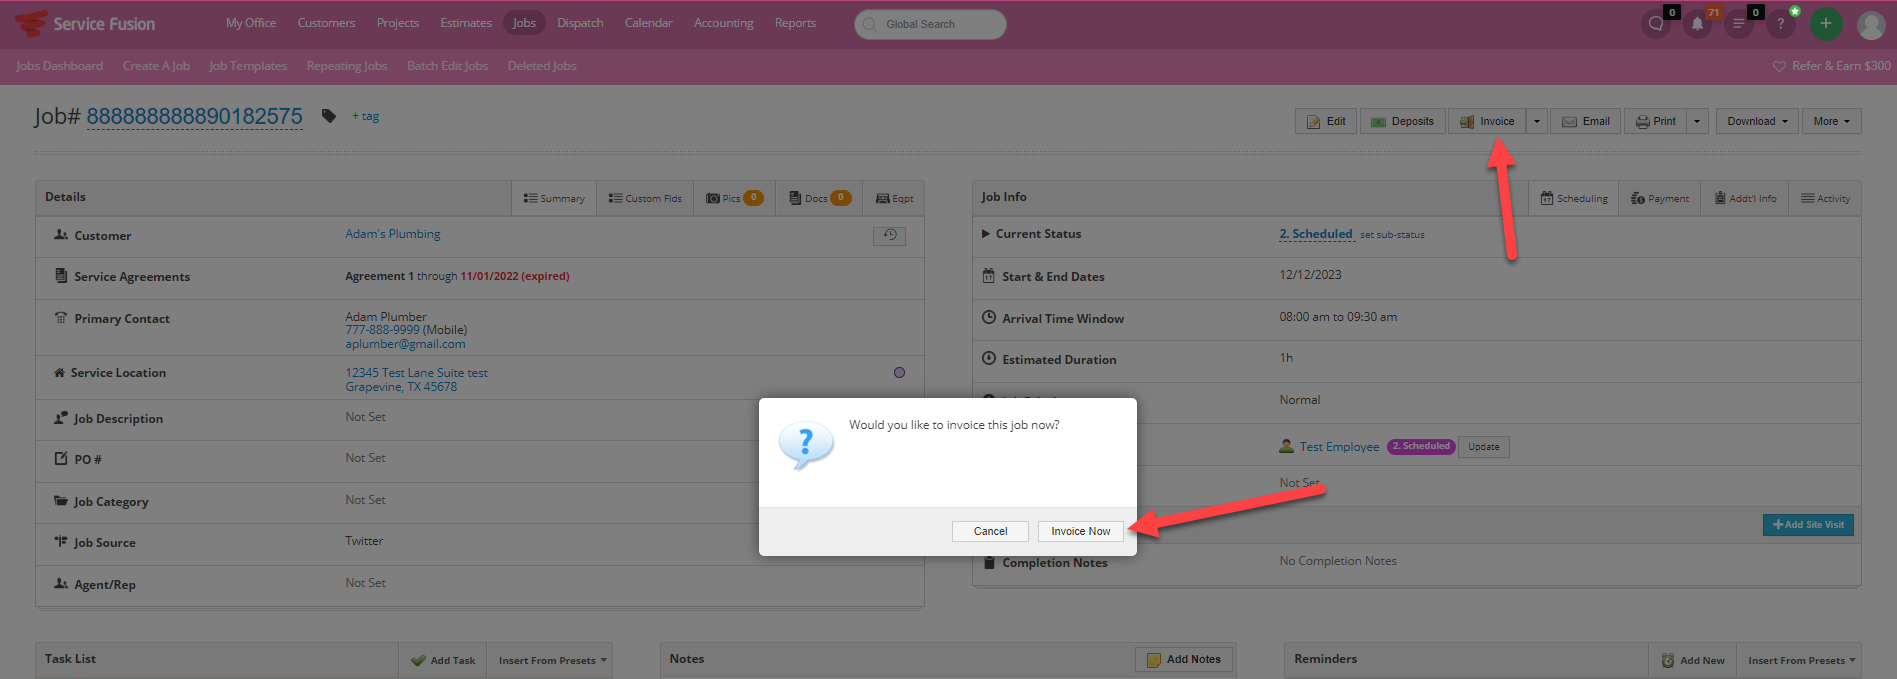Click Cancel in the invoice dialog
Viewport: 1897px width, 679px height.
tap(991, 531)
